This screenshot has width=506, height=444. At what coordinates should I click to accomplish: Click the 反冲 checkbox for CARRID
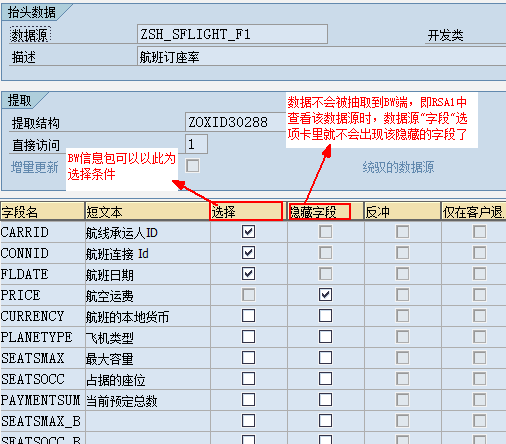(x=402, y=232)
